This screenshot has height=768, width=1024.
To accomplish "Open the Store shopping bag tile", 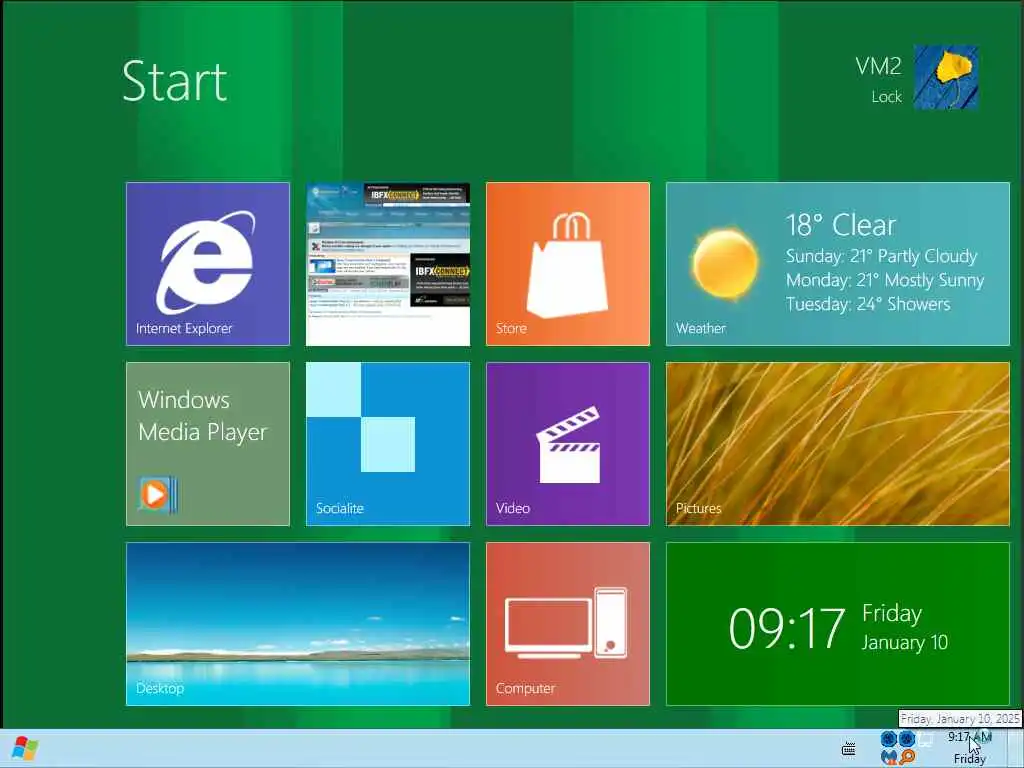I will (x=568, y=264).
